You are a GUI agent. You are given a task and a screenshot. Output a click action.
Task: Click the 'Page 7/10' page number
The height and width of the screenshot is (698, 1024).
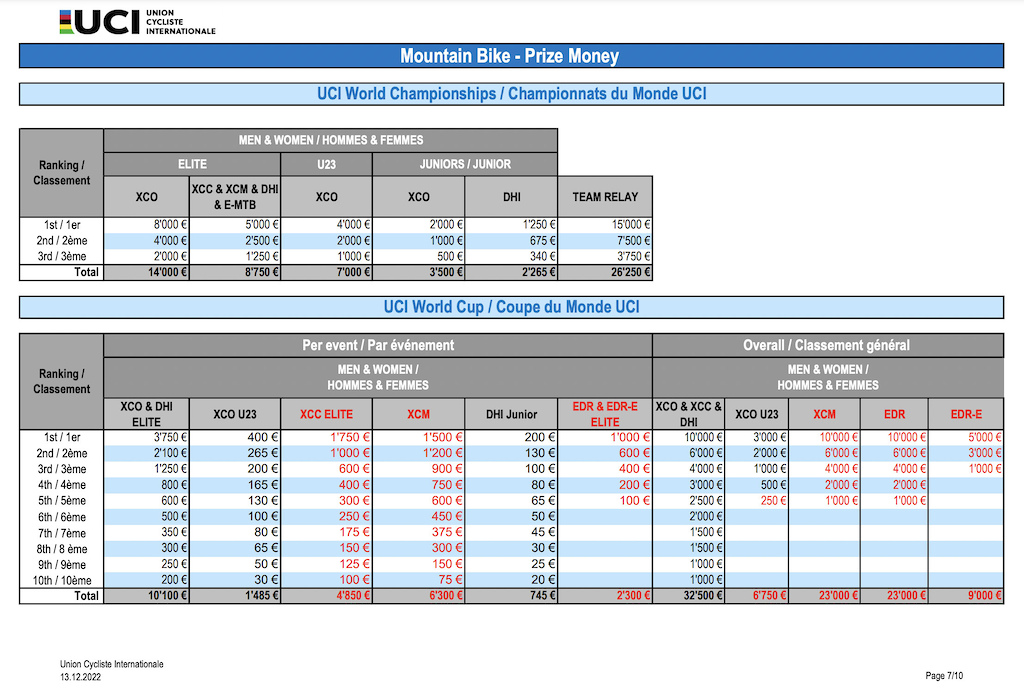tap(944, 676)
